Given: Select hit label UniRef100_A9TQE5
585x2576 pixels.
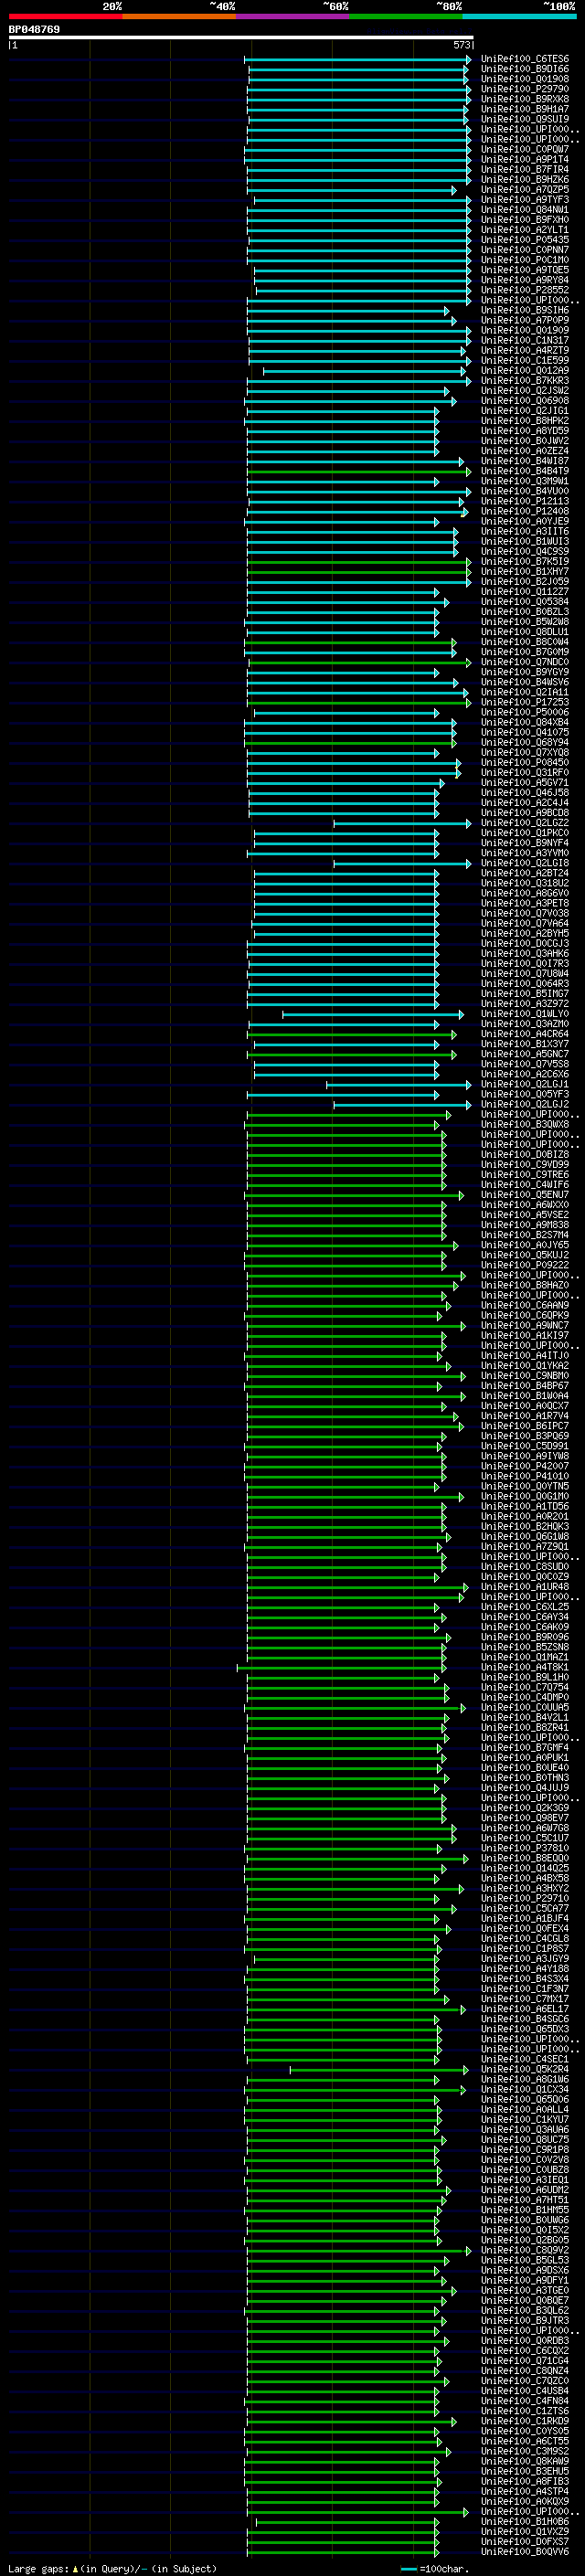Looking at the screenshot, I should point(525,270).
